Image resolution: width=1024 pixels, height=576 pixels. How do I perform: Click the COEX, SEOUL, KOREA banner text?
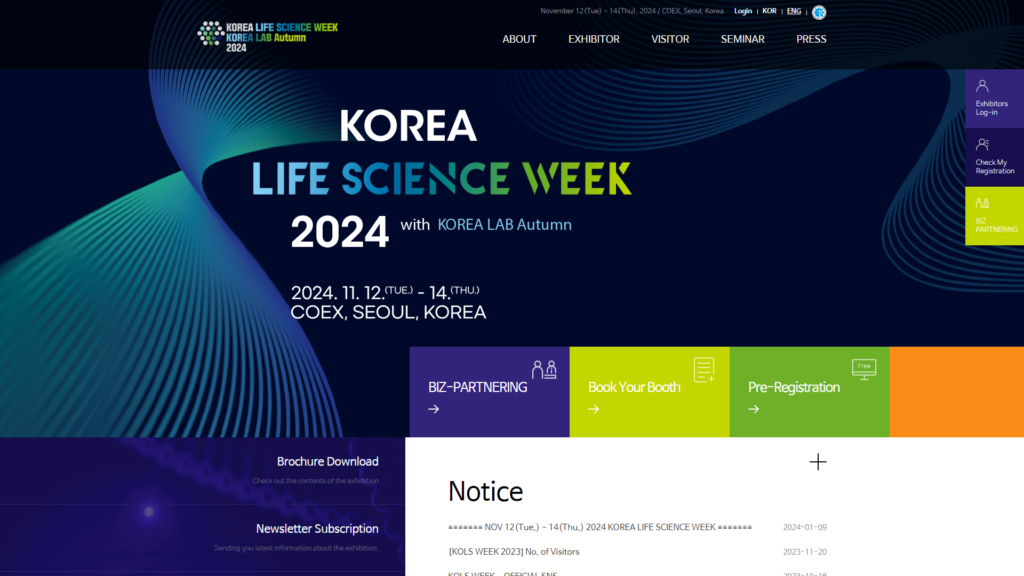point(388,313)
